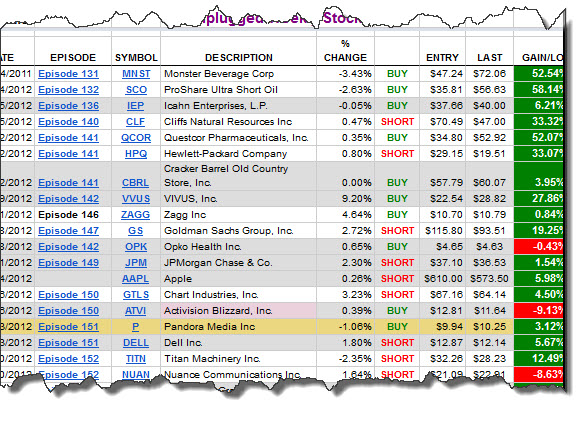Select the pink Activision Blizzard, Inc. cell
The height and width of the screenshot is (421, 587).
pyautogui.click(x=238, y=311)
